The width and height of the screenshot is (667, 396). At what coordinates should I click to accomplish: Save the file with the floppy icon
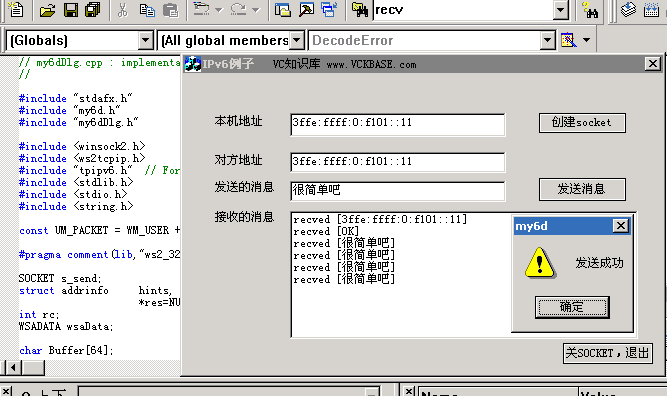[71, 9]
